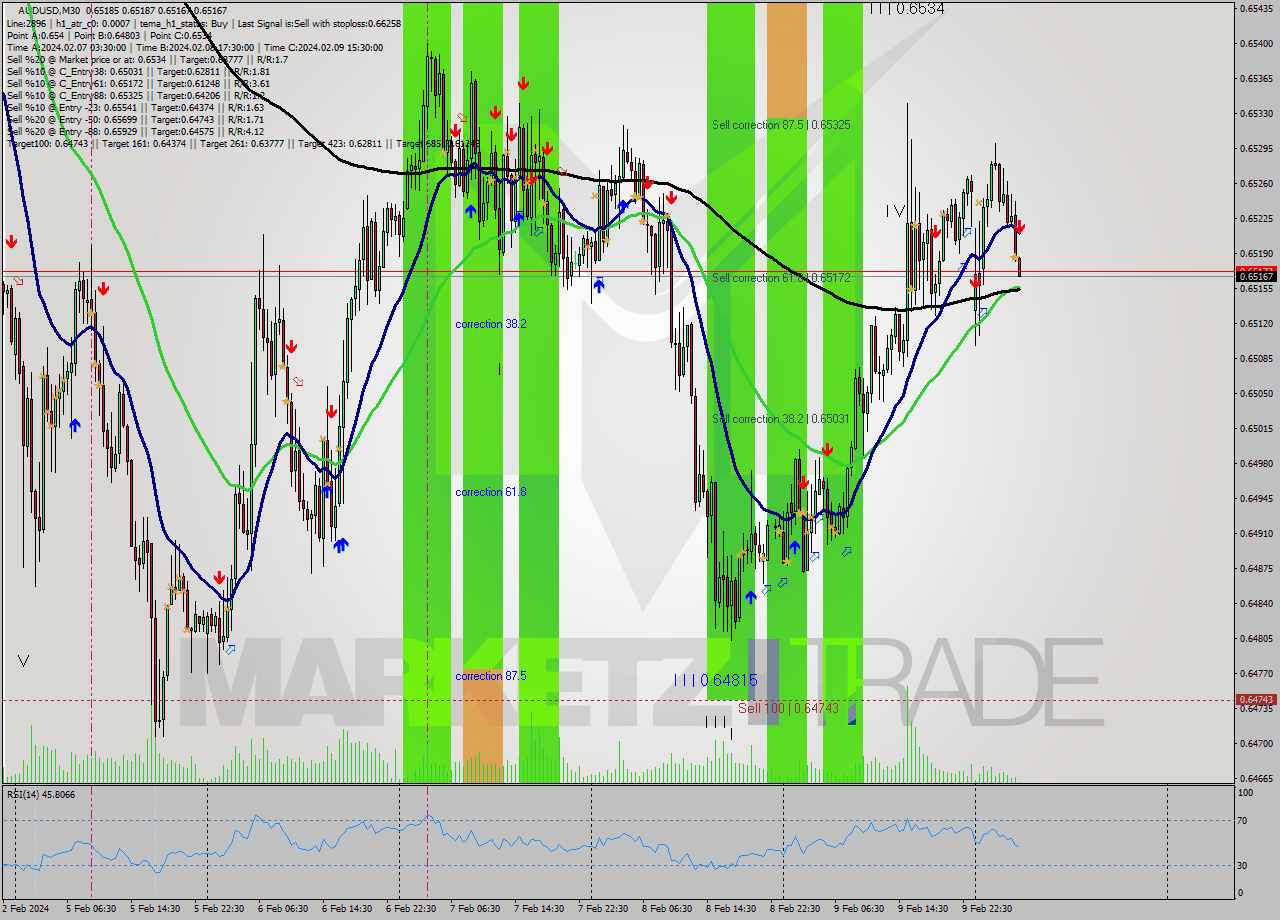Viewport: 1280px width, 920px height.
Task: Click the RSI scale value 100
Action: click(1246, 792)
